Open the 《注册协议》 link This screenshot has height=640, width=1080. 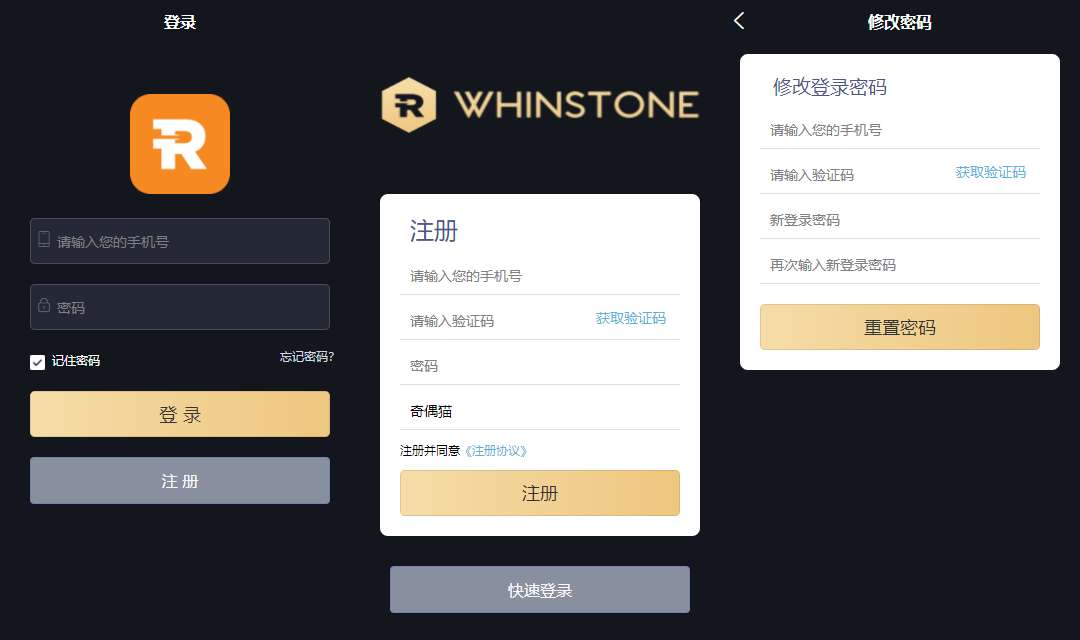496,451
